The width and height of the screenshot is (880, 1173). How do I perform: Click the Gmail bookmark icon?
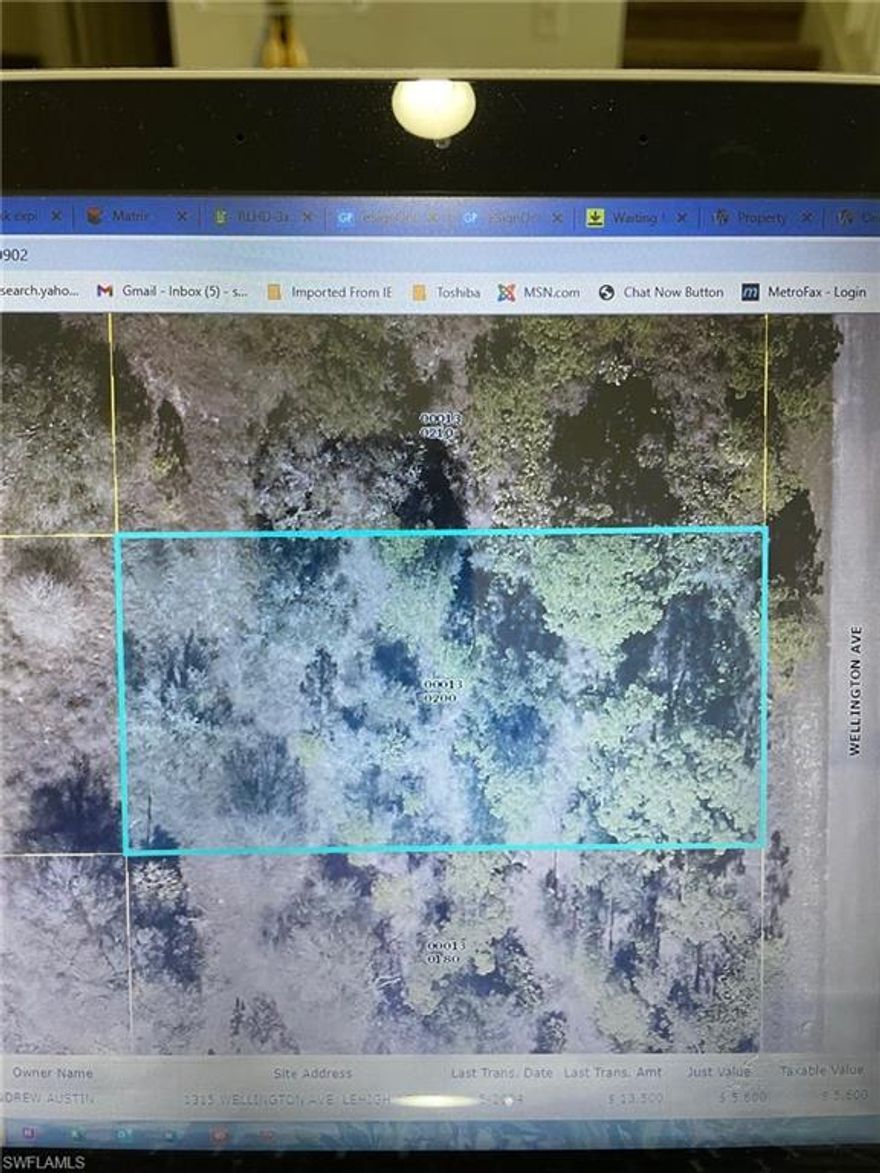104,292
